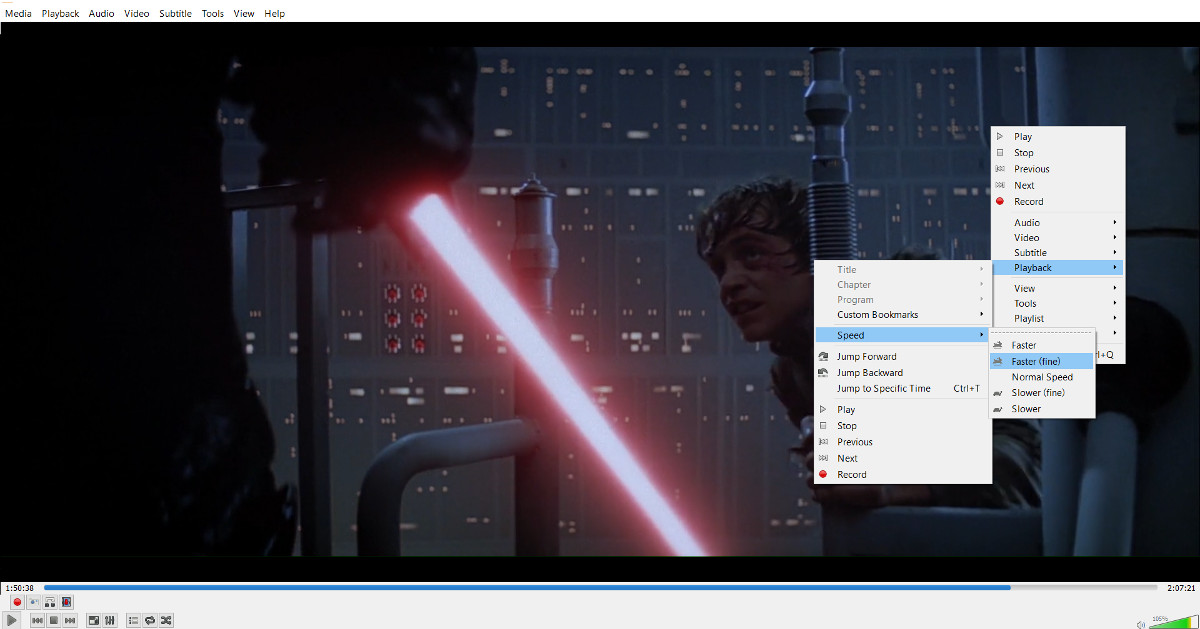Choose Faster (fine) speed option
Viewport: 1200px width, 629px height.
tap(1043, 361)
